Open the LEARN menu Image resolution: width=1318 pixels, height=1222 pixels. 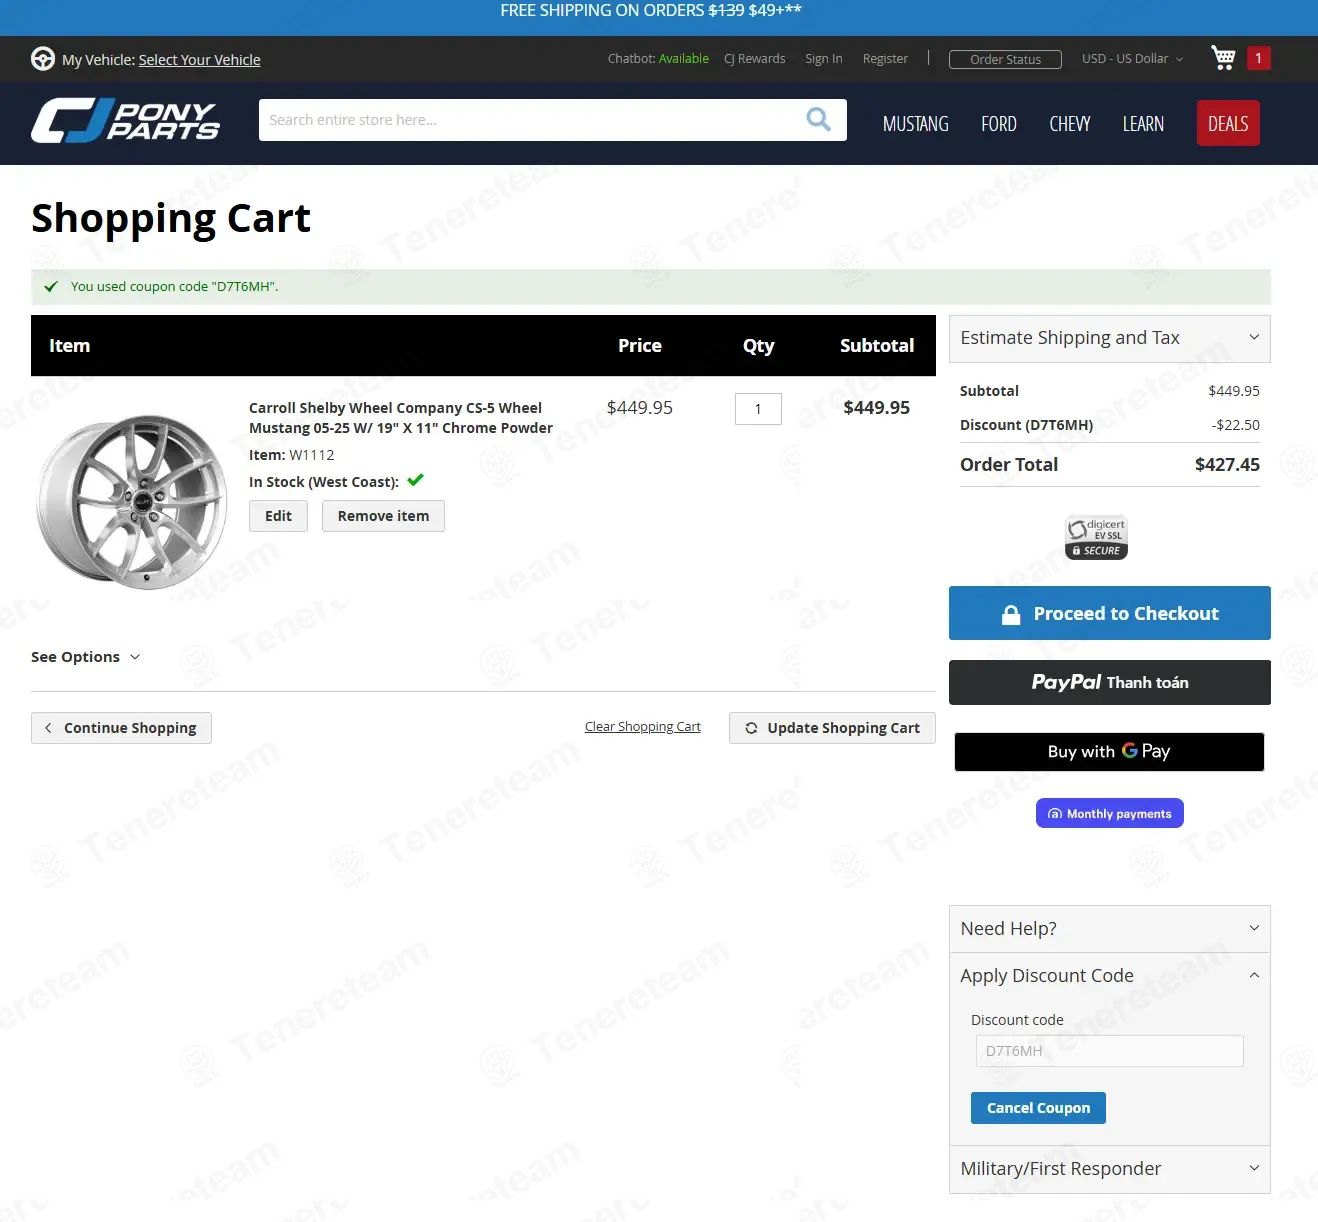[x=1143, y=124]
